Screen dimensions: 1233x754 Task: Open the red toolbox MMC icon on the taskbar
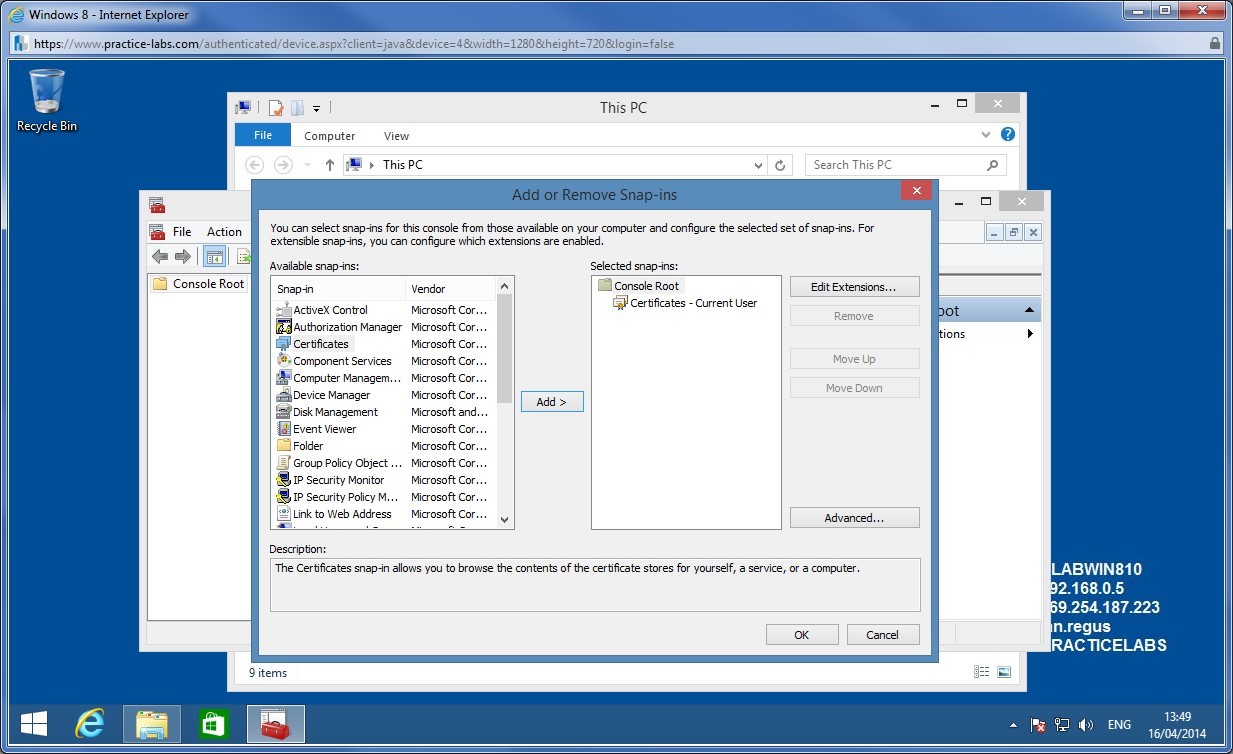pyautogui.click(x=275, y=723)
